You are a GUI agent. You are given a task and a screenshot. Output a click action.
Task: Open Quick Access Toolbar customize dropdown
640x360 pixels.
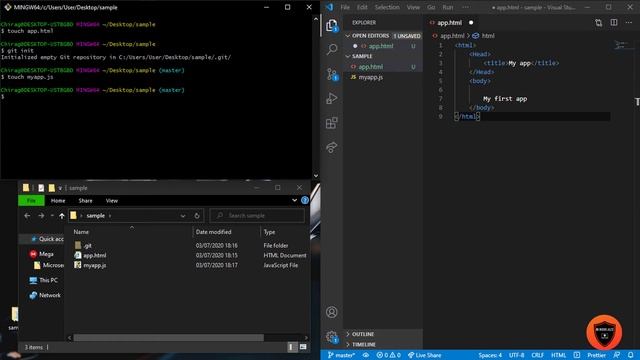(60, 188)
